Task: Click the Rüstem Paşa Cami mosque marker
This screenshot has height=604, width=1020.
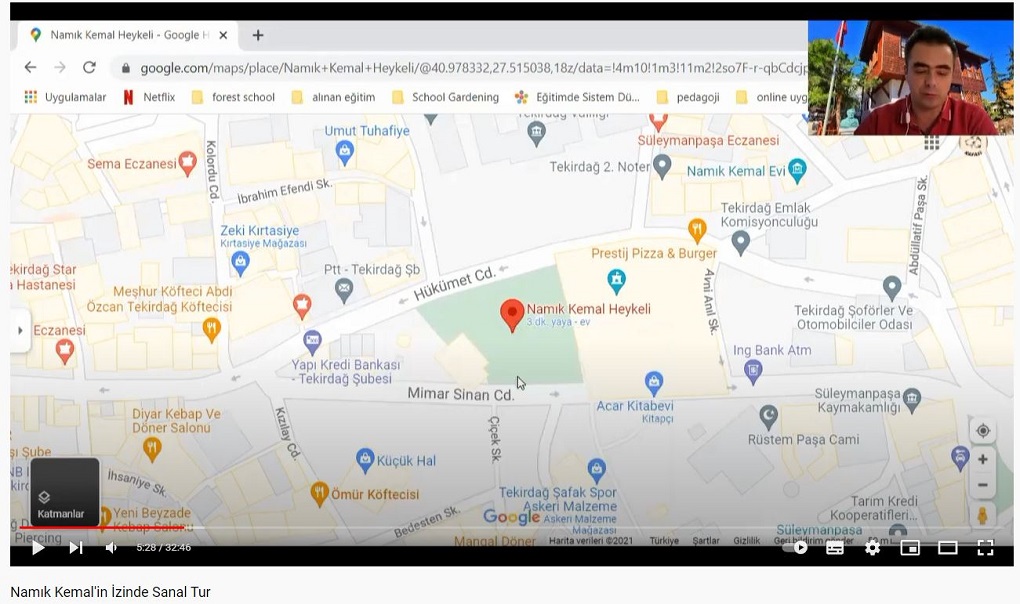Action: click(x=768, y=417)
